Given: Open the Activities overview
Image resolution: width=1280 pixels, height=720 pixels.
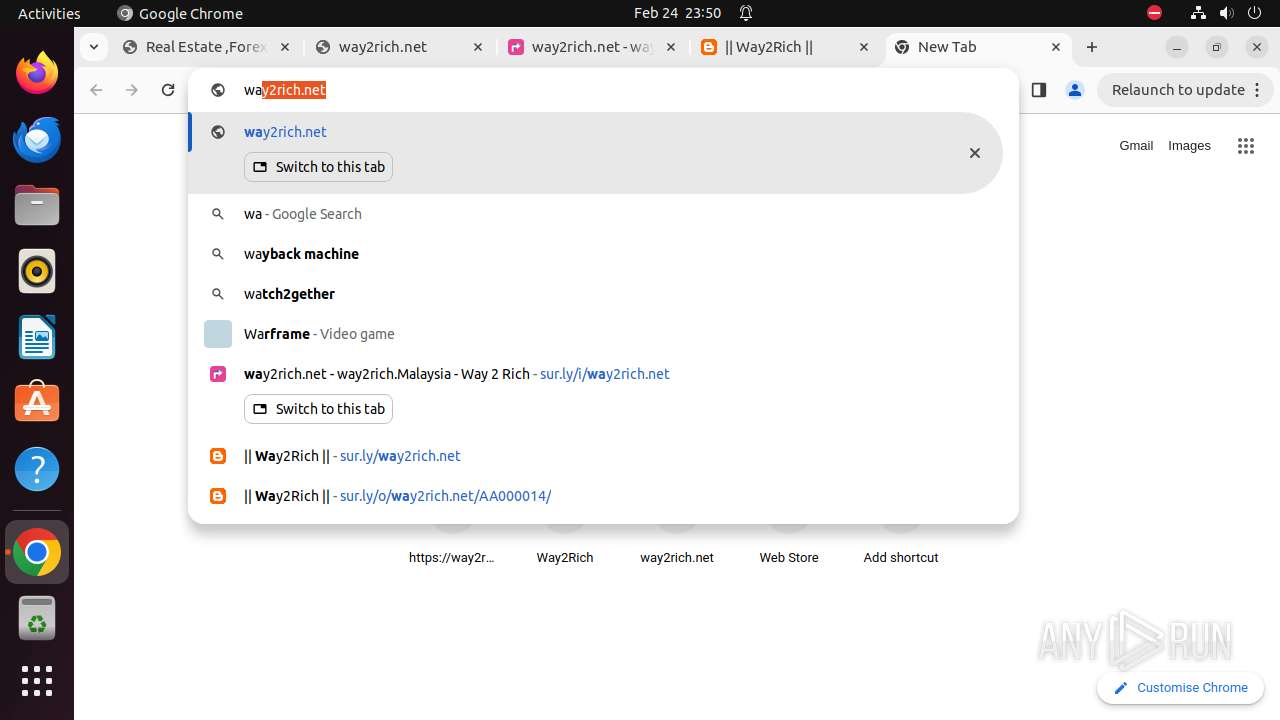Looking at the screenshot, I should click(x=49, y=13).
